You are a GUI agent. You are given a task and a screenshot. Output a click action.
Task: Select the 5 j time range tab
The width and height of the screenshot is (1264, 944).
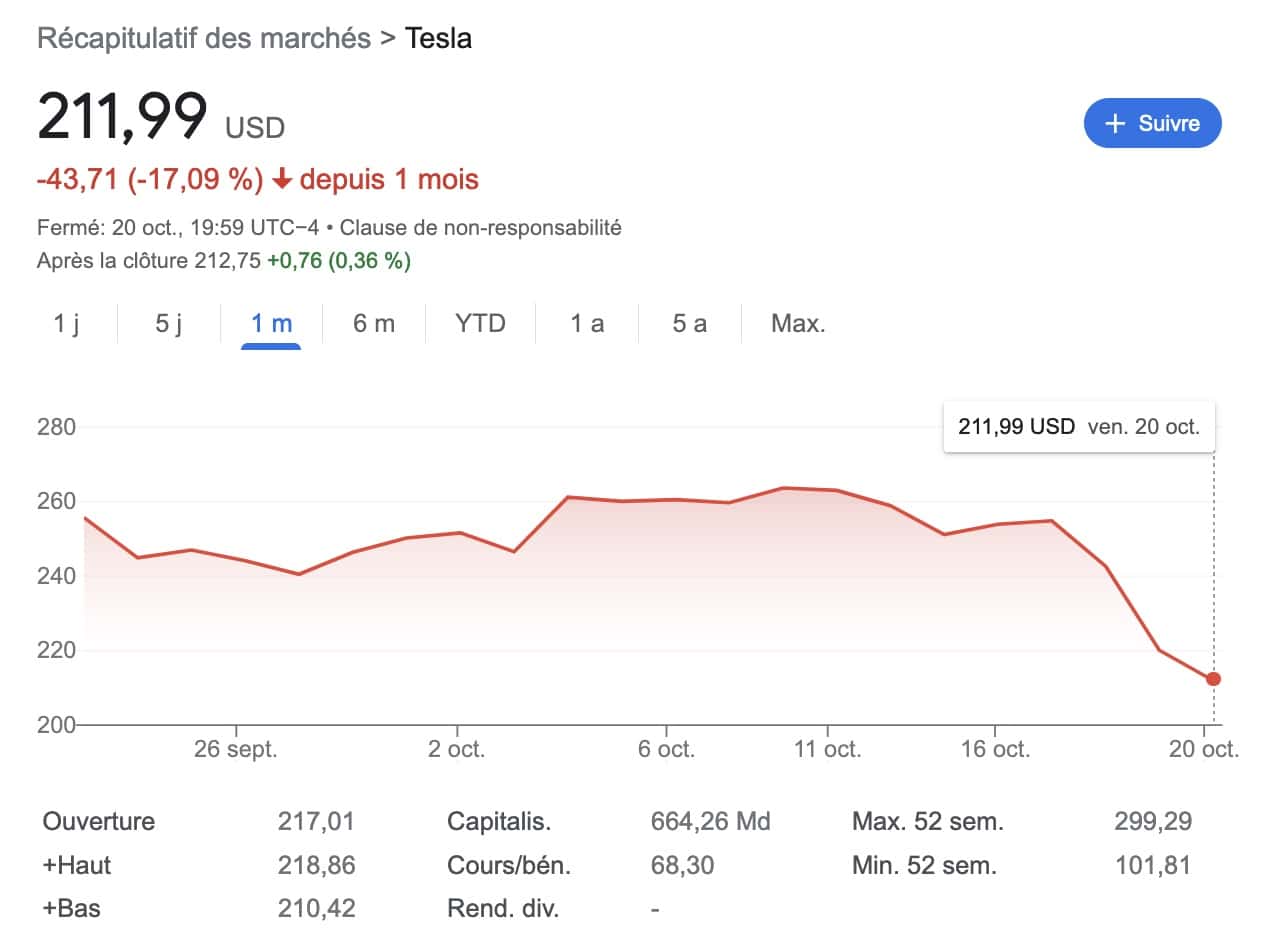pyautogui.click(x=169, y=324)
